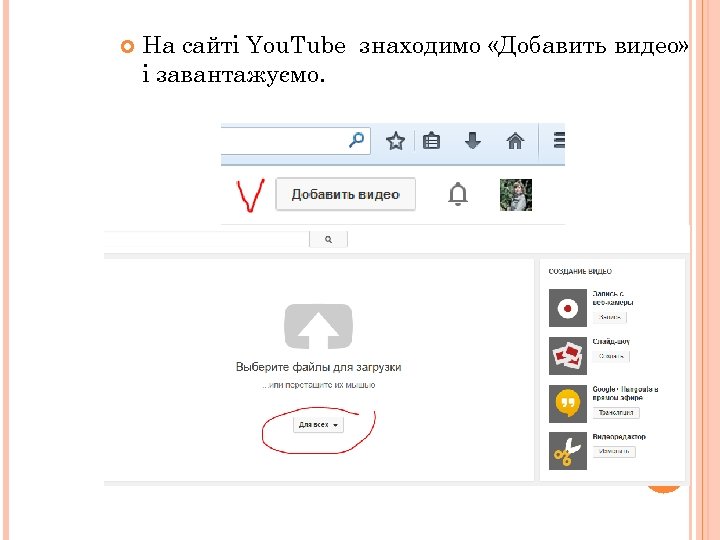Click the YouTube search button
The image size is (720, 540).
pos(328,239)
